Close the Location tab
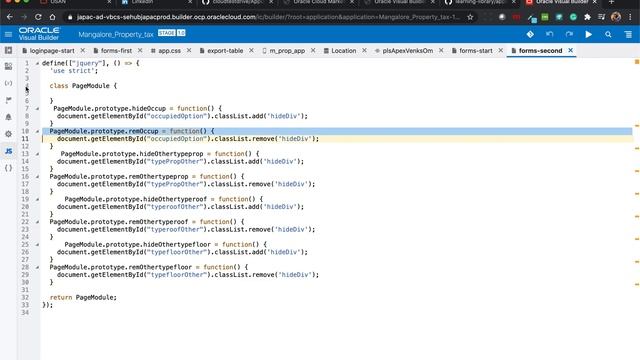Image resolution: width=640 pixels, height=360 pixels. (364, 50)
